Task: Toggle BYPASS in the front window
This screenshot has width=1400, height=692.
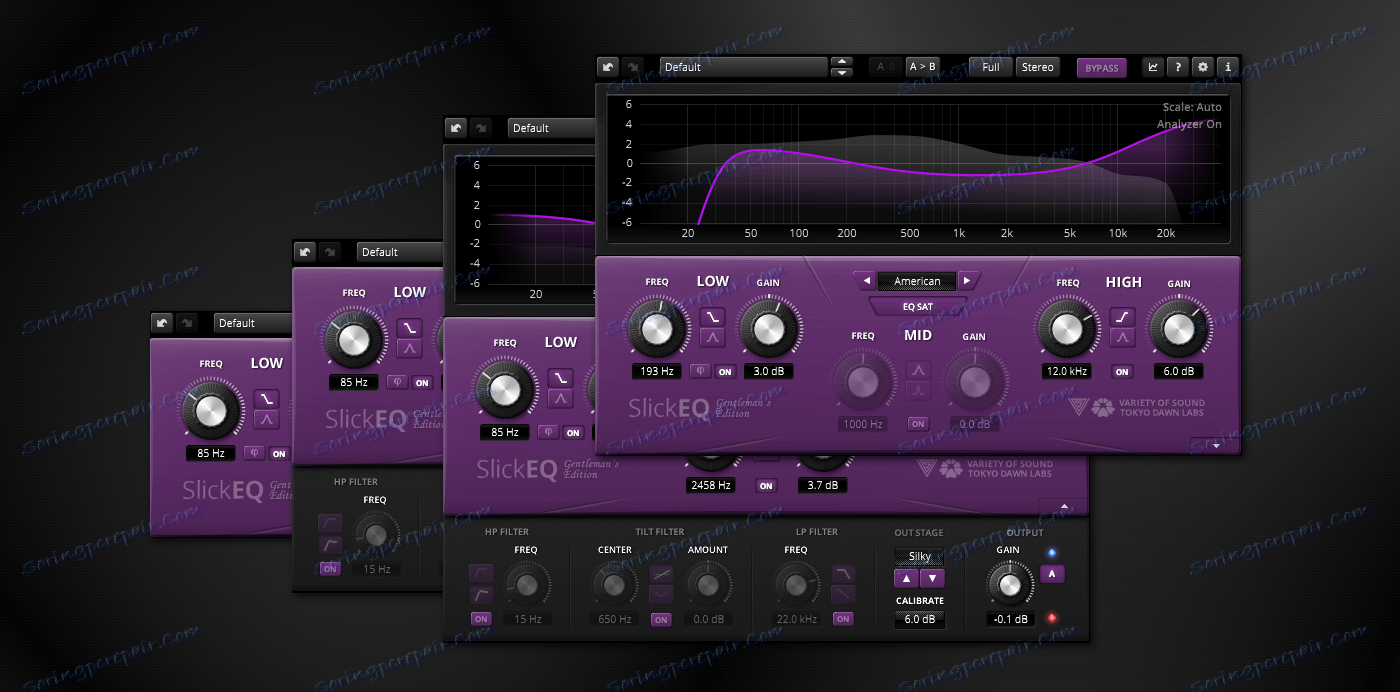Action: click(x=1101, y=67)
